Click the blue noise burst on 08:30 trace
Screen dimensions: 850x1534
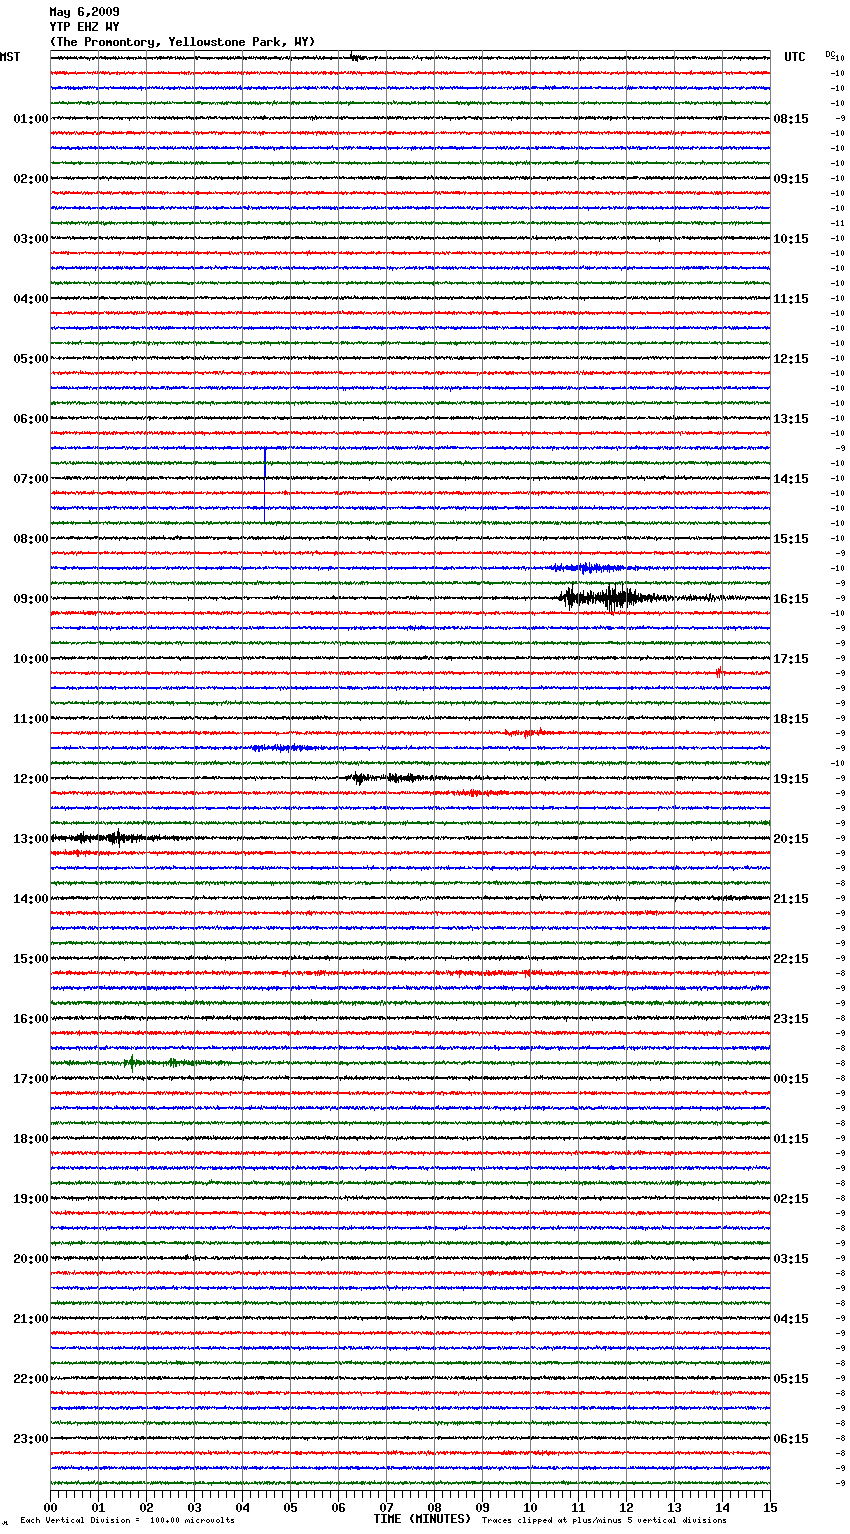point(590,568)
